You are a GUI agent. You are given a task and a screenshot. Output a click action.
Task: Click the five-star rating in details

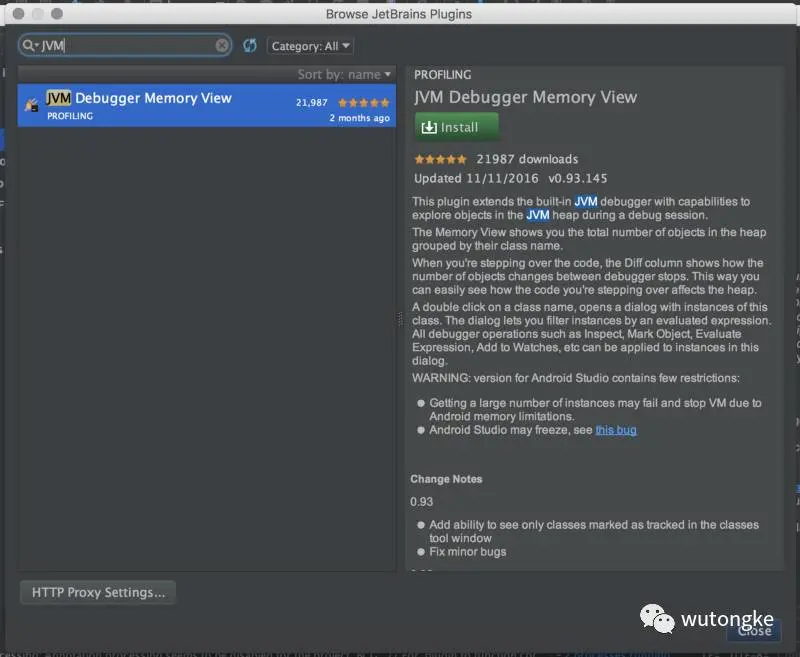tap(440, 159)
